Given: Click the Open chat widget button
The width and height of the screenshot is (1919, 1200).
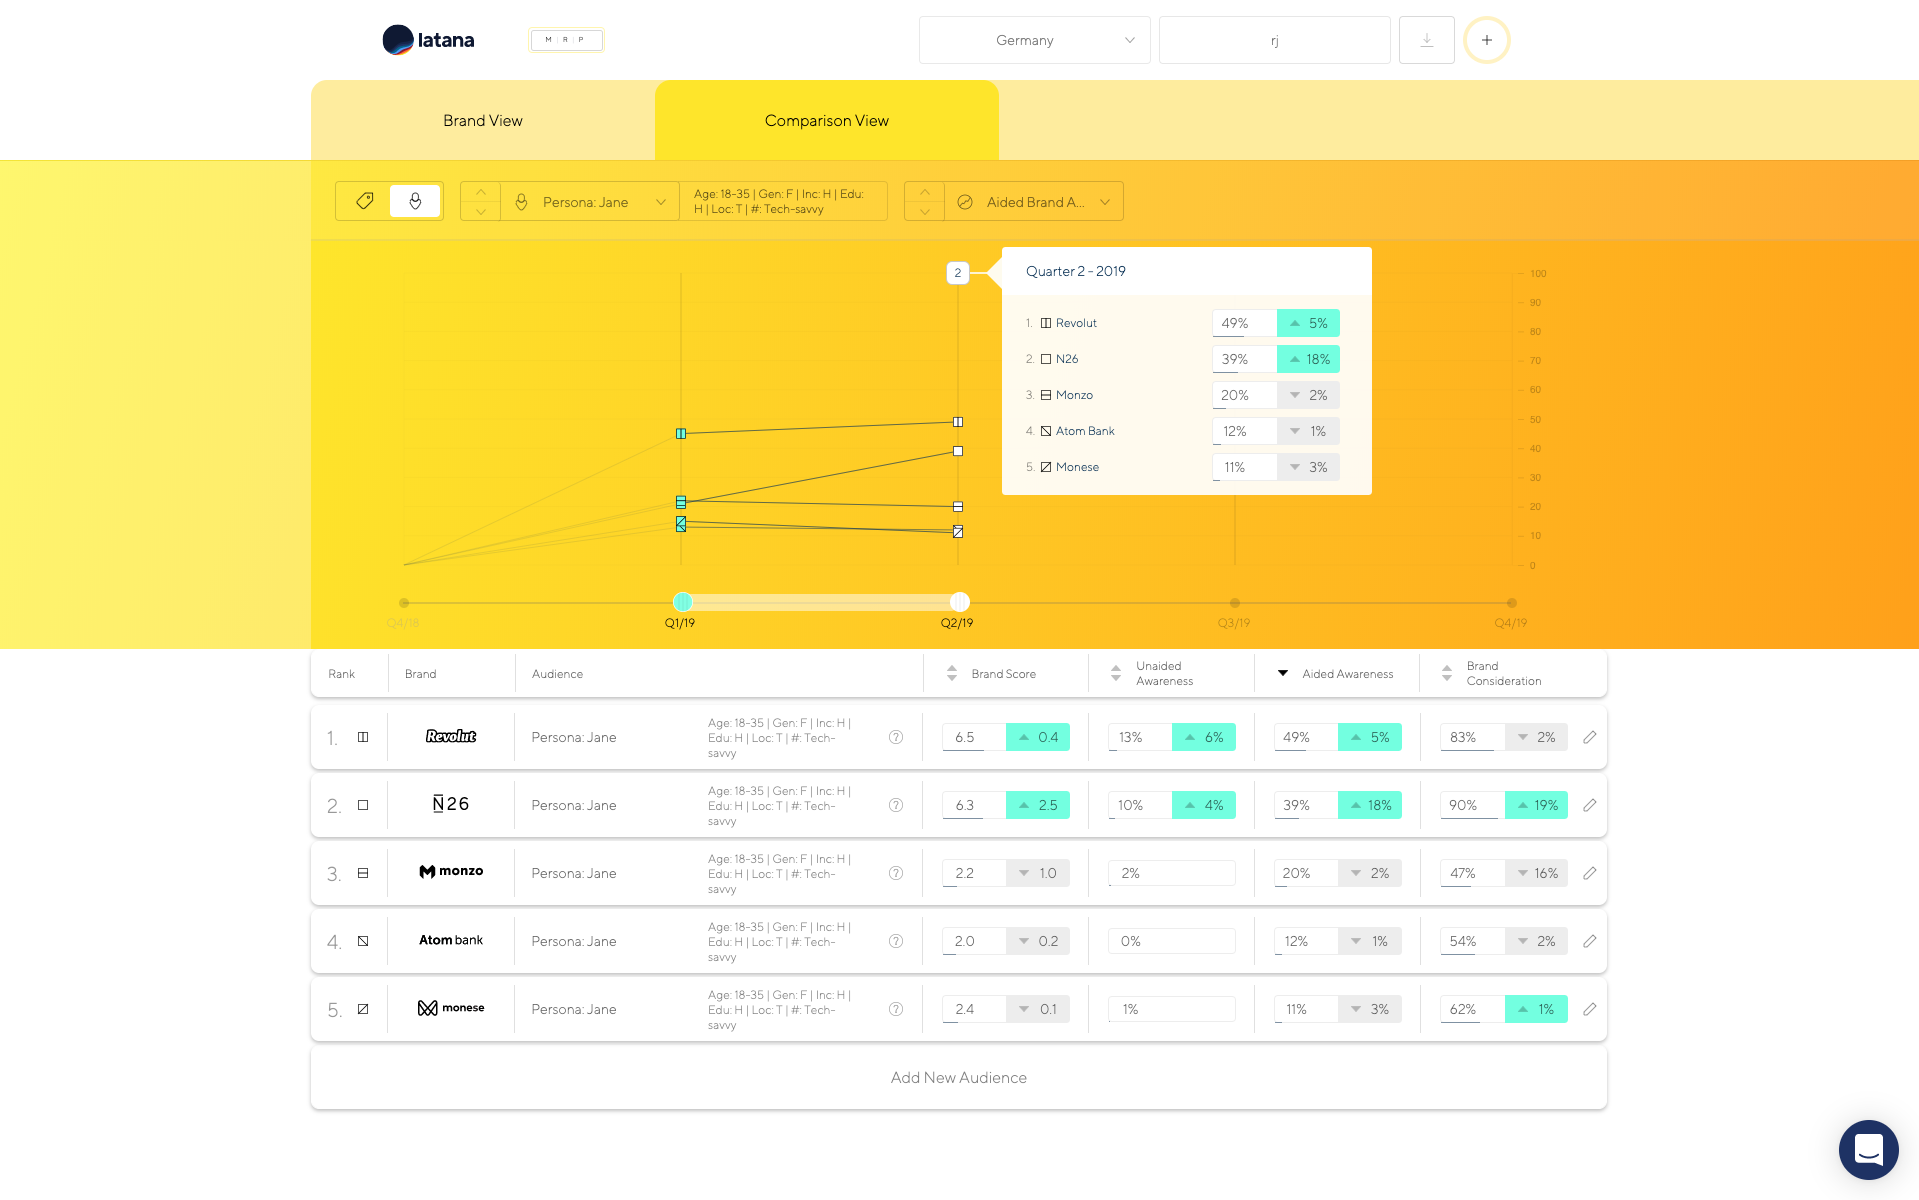Looking at the screenshot, I should [1868, 1150].
